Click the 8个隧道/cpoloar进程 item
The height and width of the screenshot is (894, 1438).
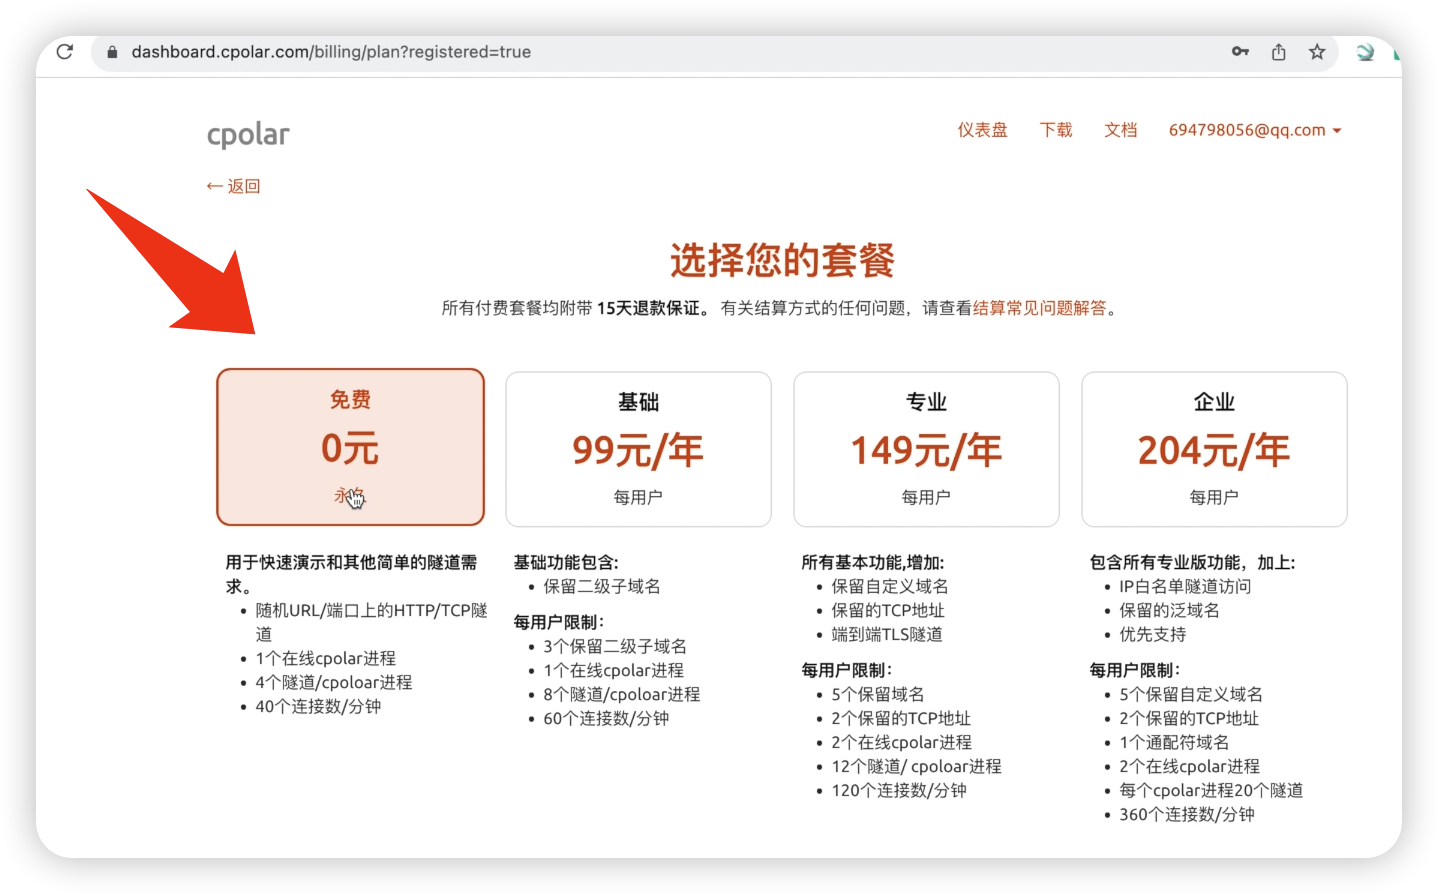622,695
